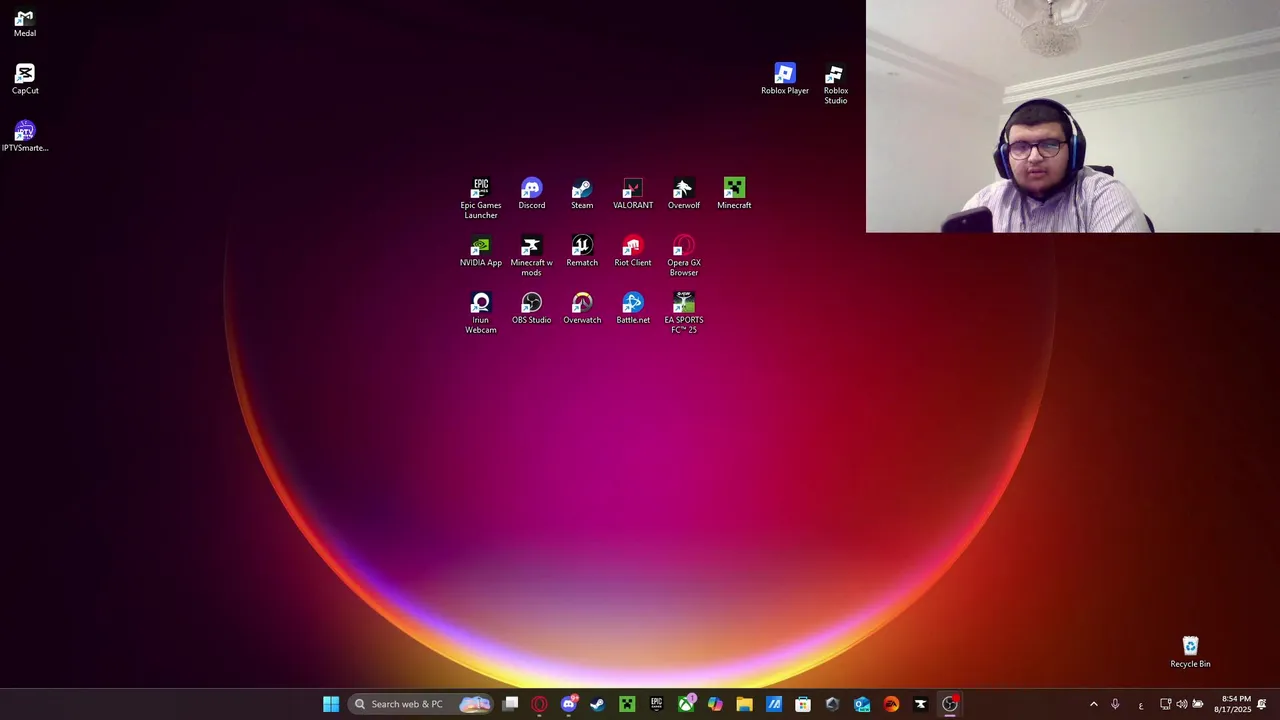
Task: Open the gray hexagon app in taskbar
Action: pyautogui.click(x=832, y=704)
